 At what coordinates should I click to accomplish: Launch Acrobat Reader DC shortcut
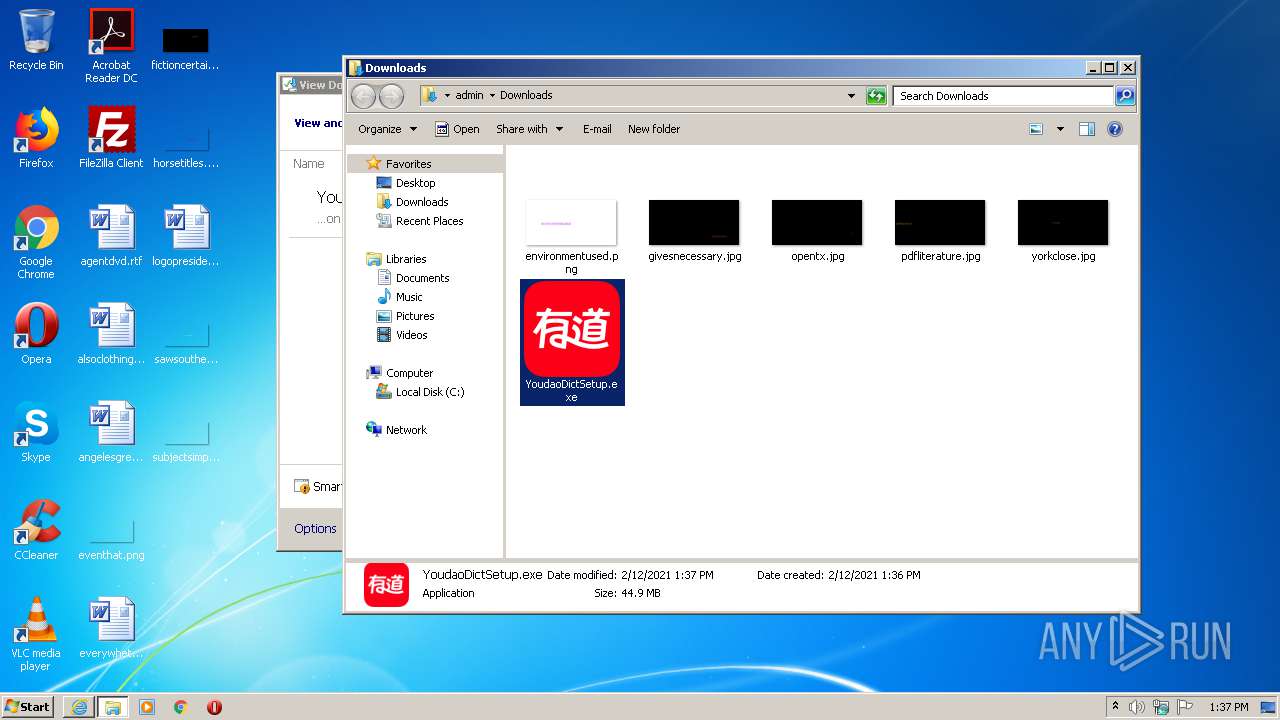pos(111,46)
